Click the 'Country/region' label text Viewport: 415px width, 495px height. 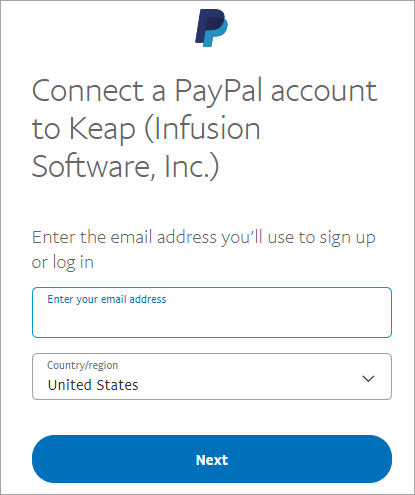tap(83, 365)
